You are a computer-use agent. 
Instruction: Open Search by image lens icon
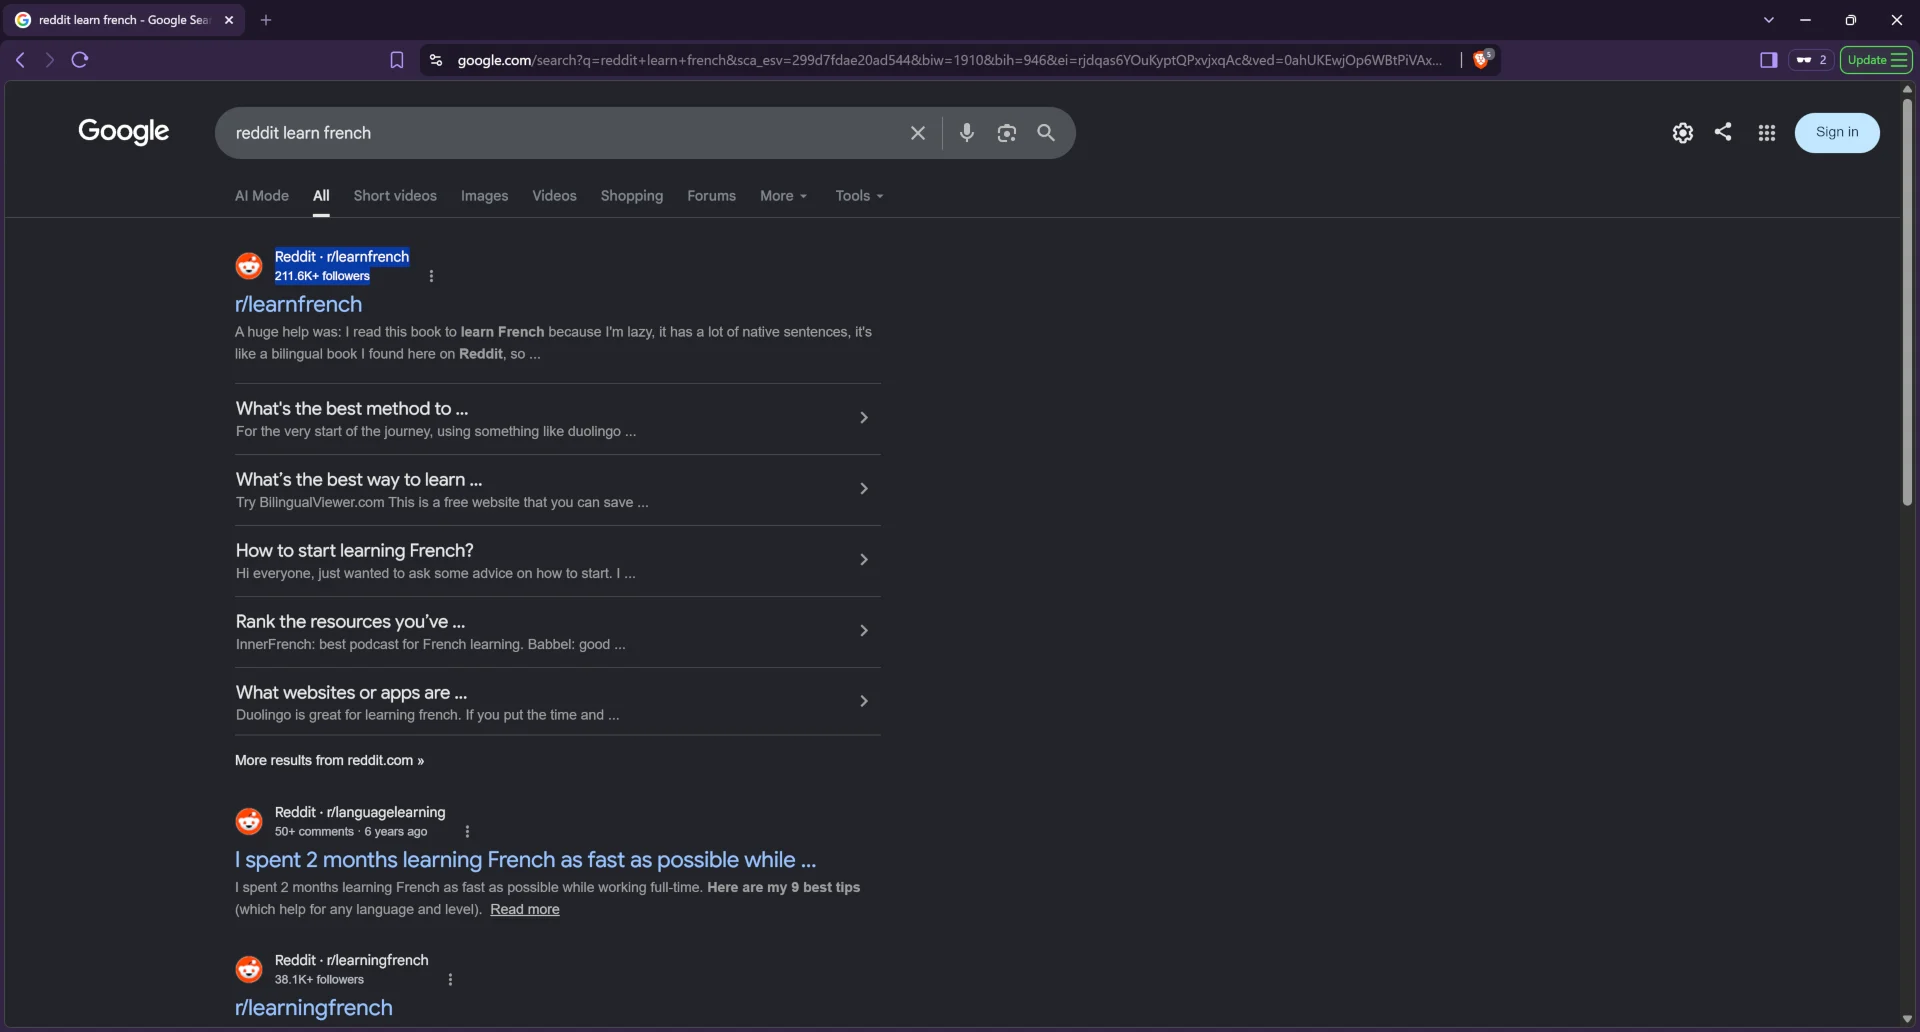point(1007,133)
